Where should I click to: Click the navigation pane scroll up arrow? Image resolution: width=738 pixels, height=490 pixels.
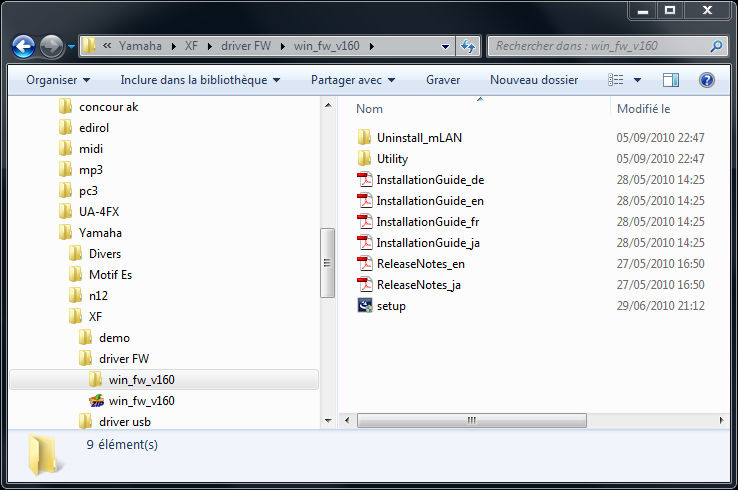click(x=328, y=105)
